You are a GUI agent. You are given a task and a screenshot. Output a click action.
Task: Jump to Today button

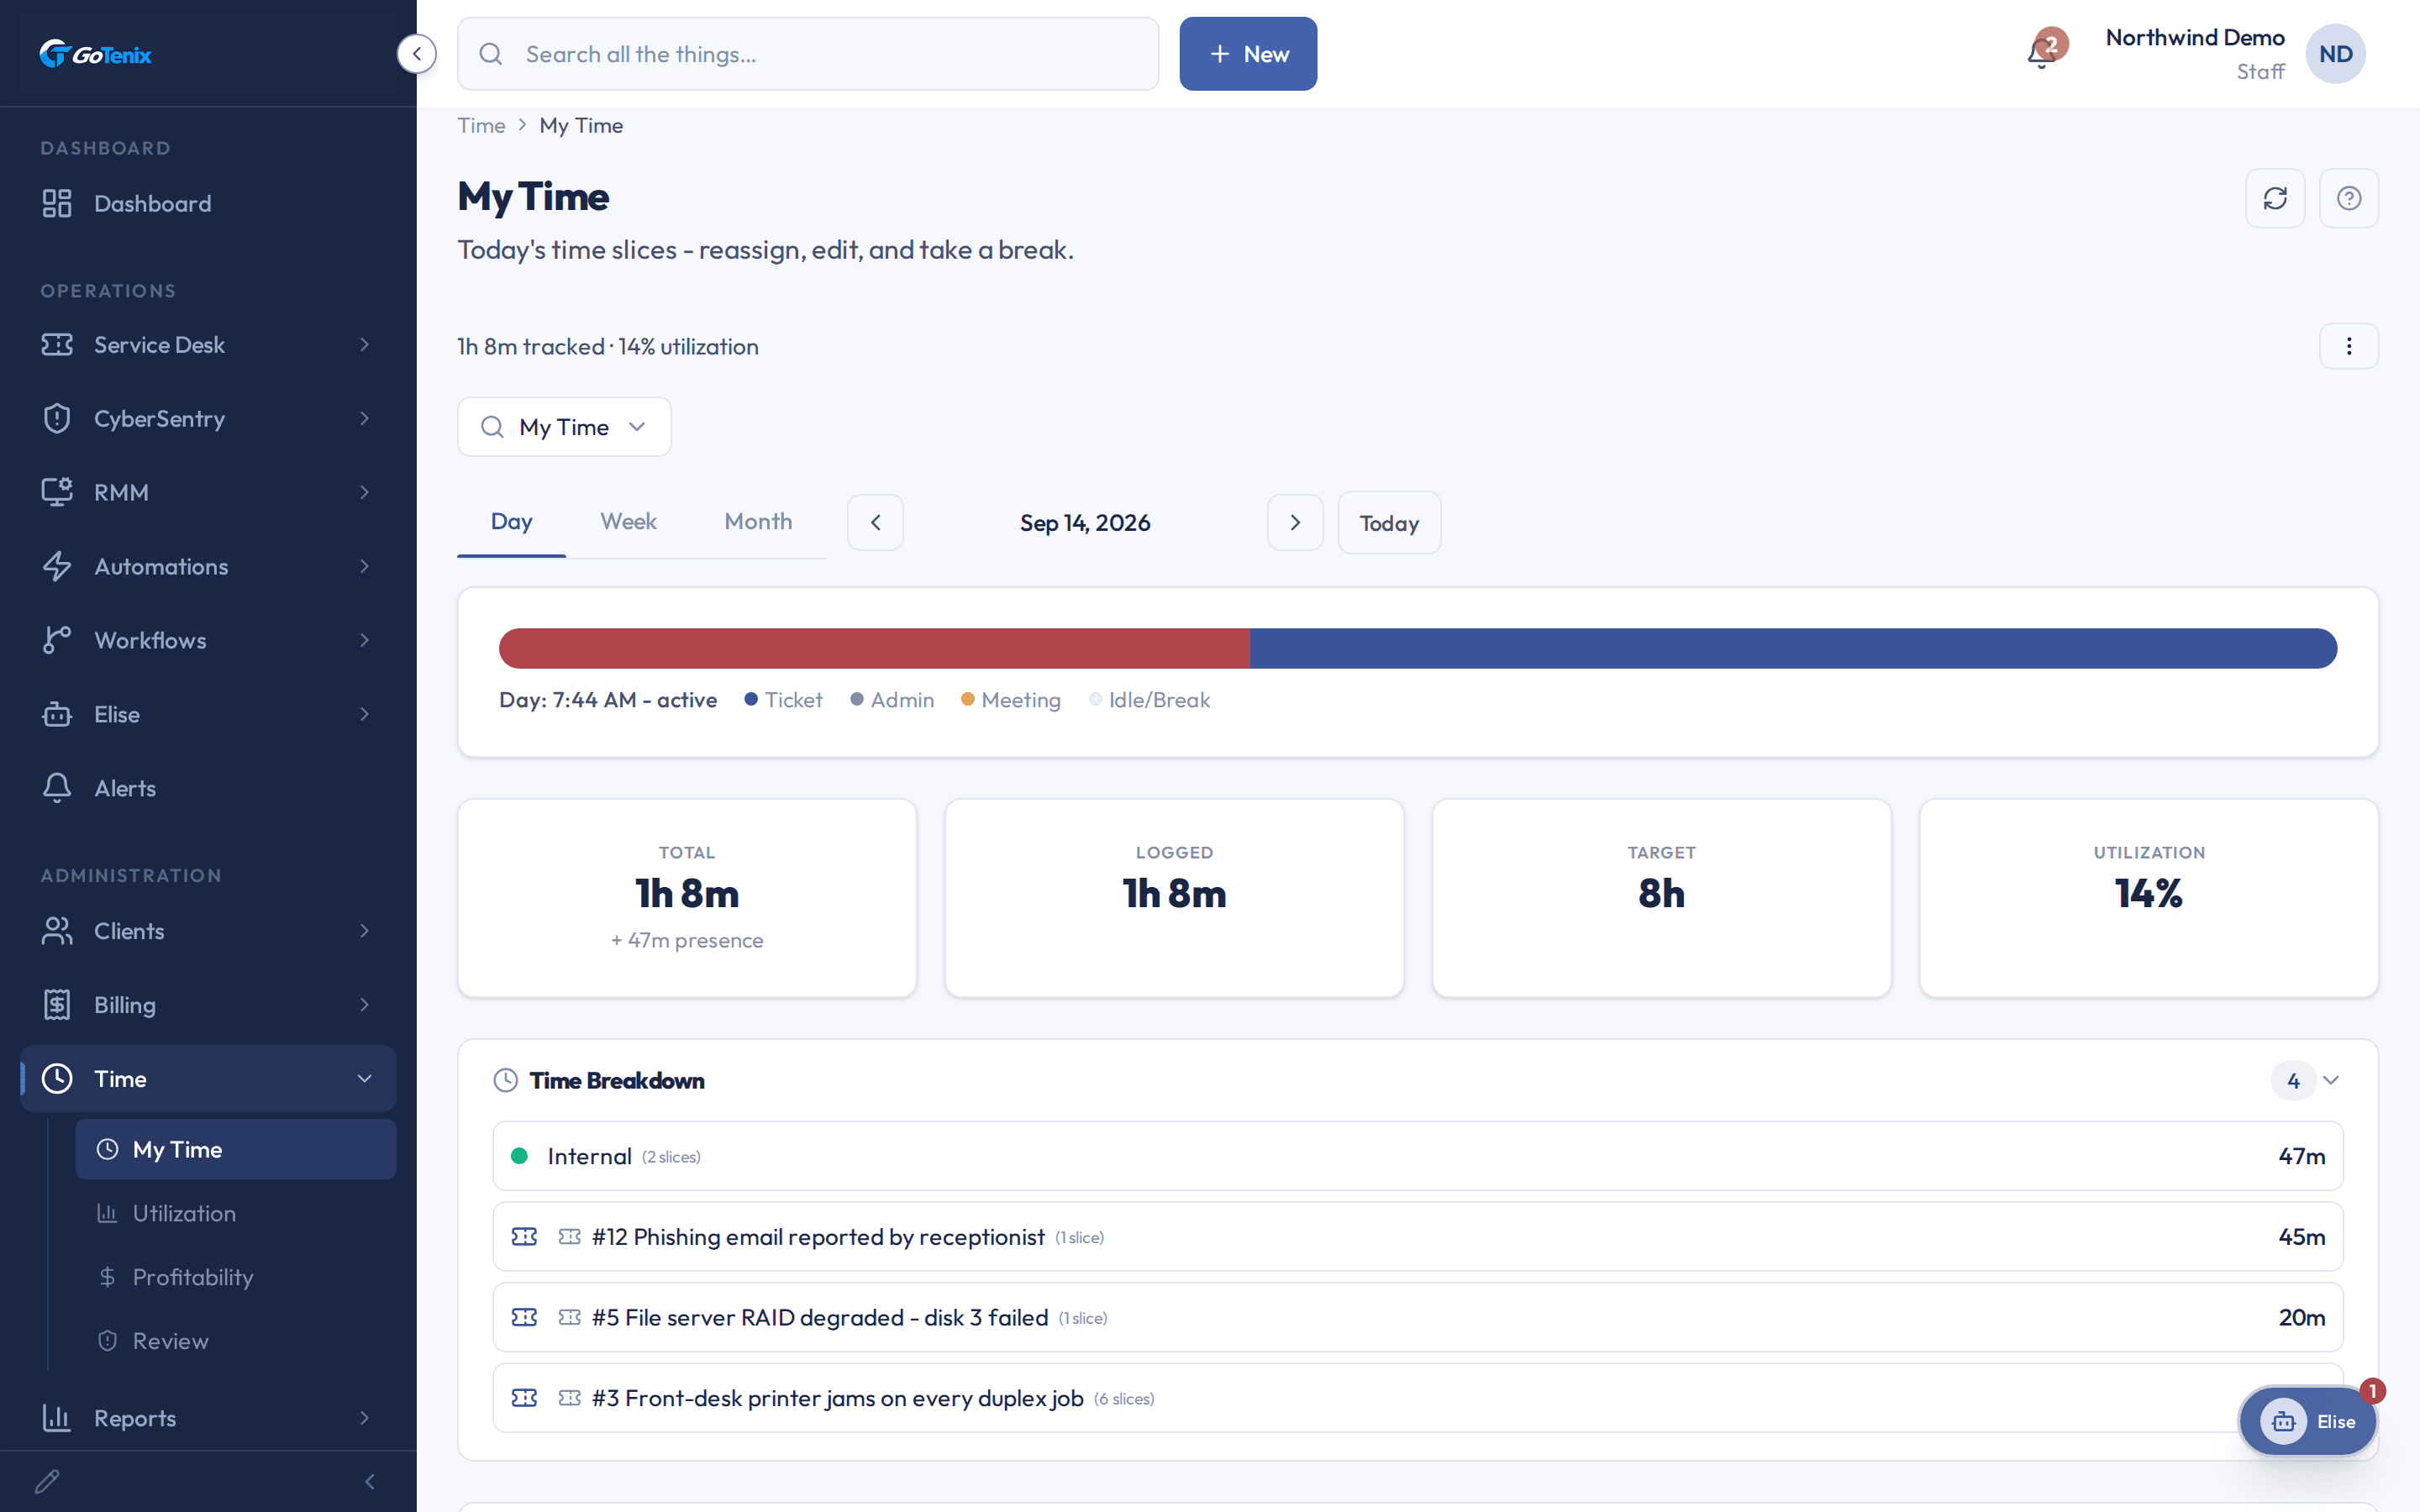(x=1389, y=522)
